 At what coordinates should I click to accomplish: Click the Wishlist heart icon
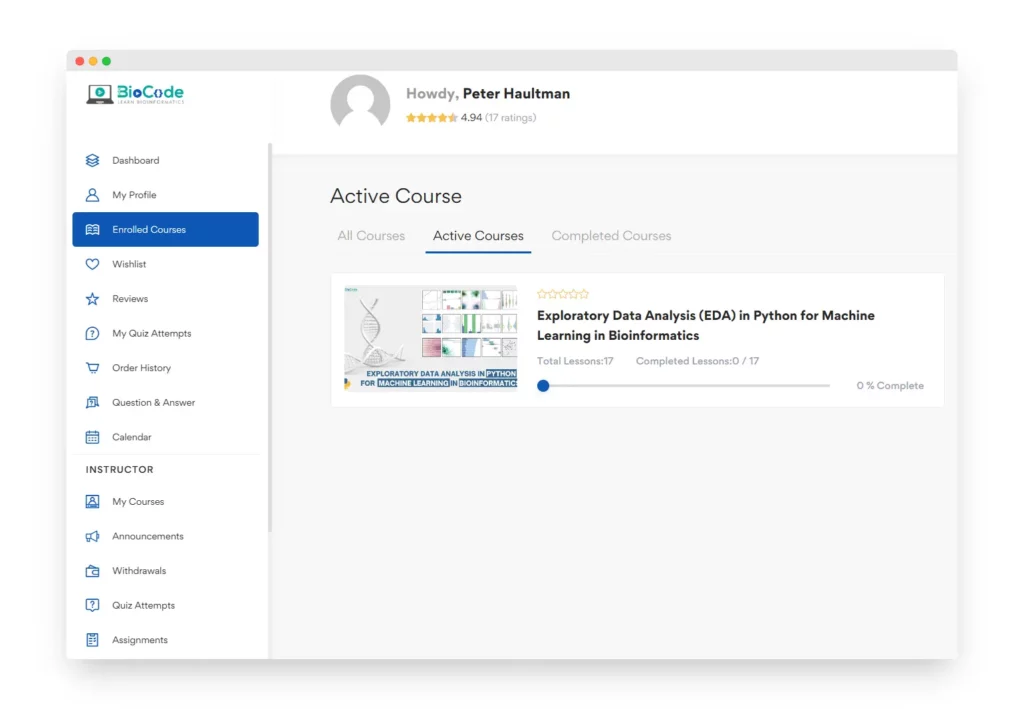click(x=92, y=264)
